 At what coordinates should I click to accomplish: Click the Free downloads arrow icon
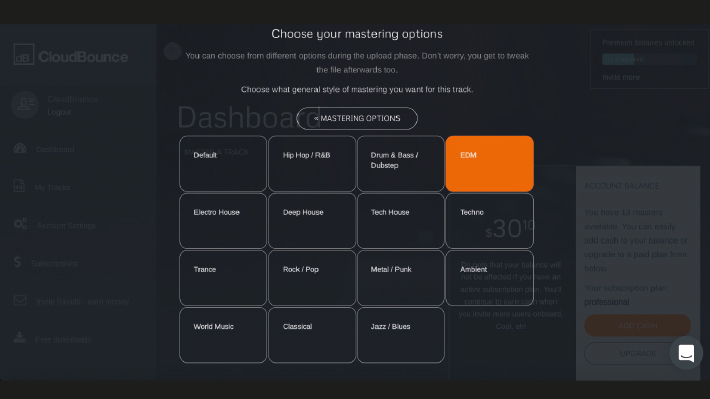point(19,337)
